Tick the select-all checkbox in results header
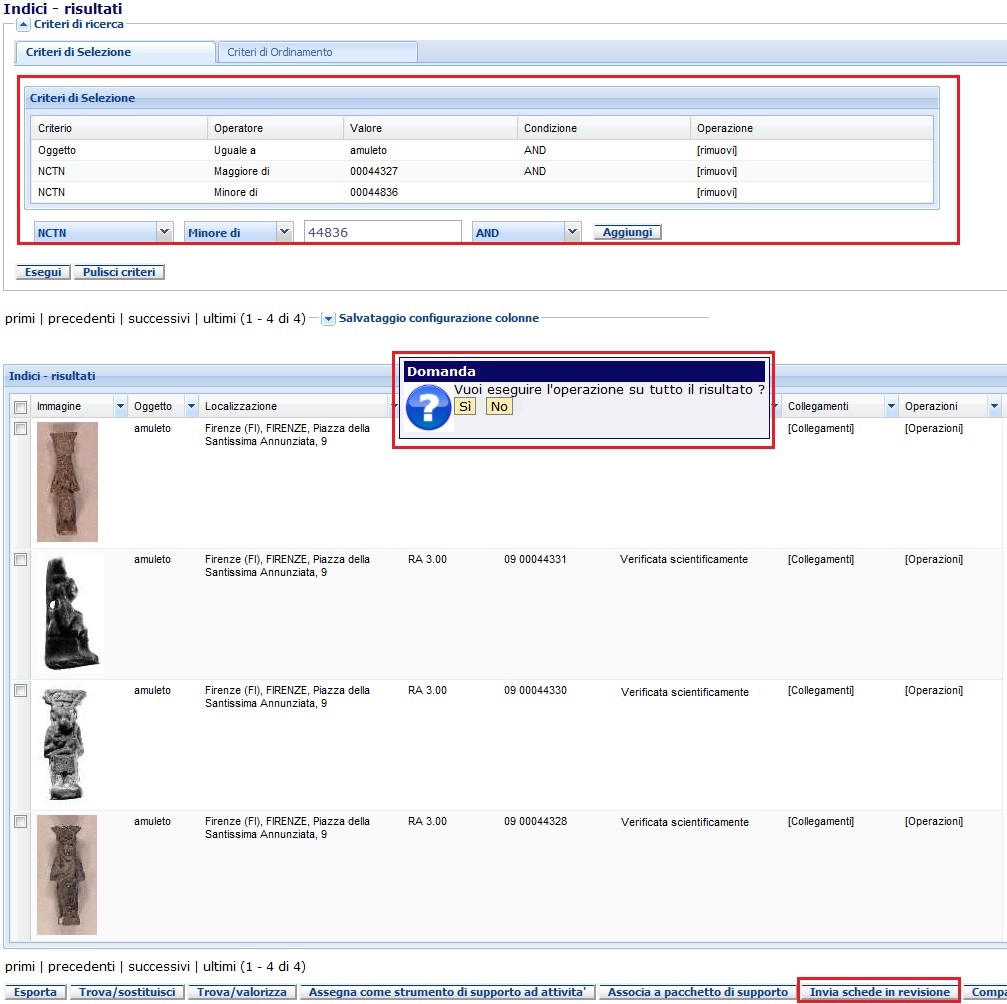 tap(20, 407)
